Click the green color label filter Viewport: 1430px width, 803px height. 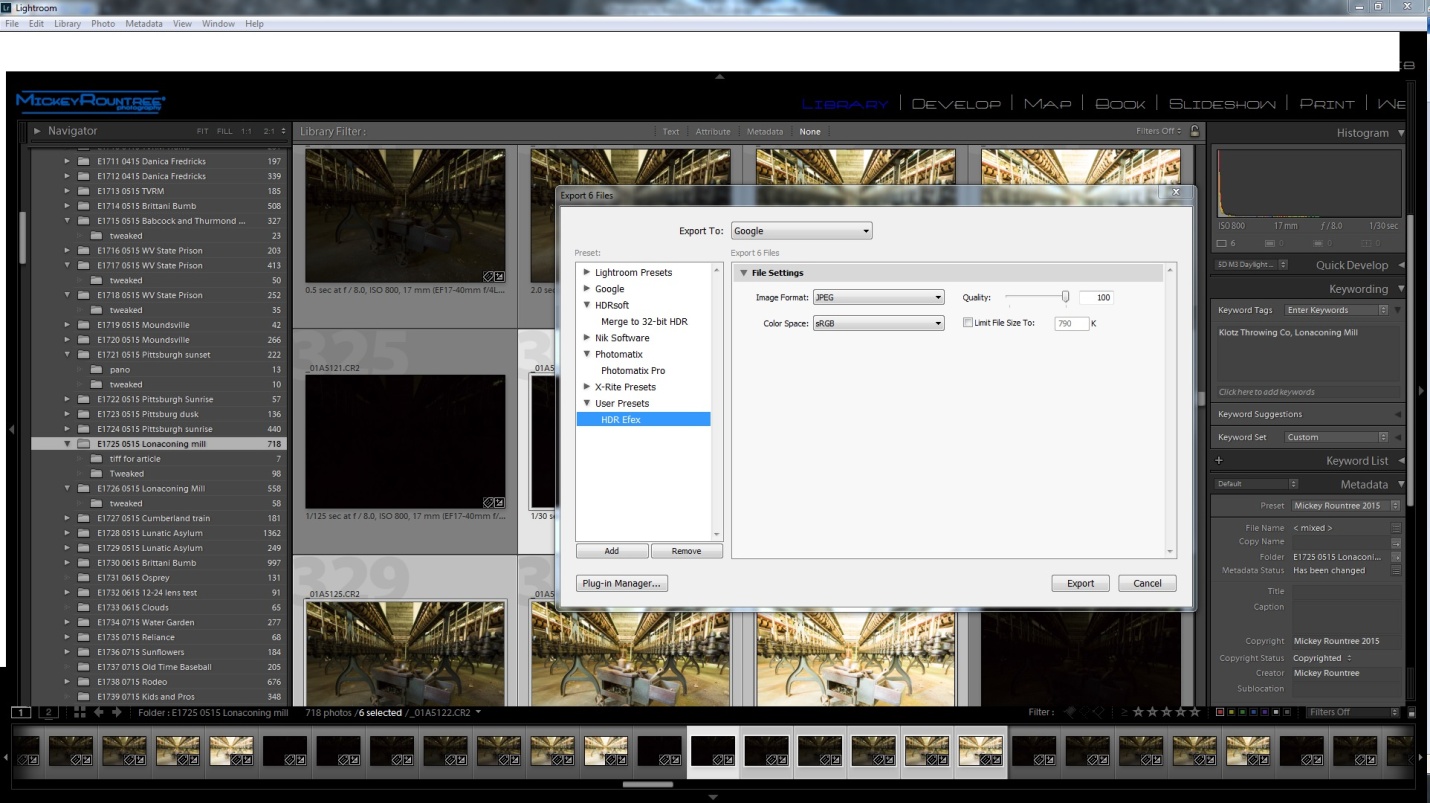point(1244,712)
